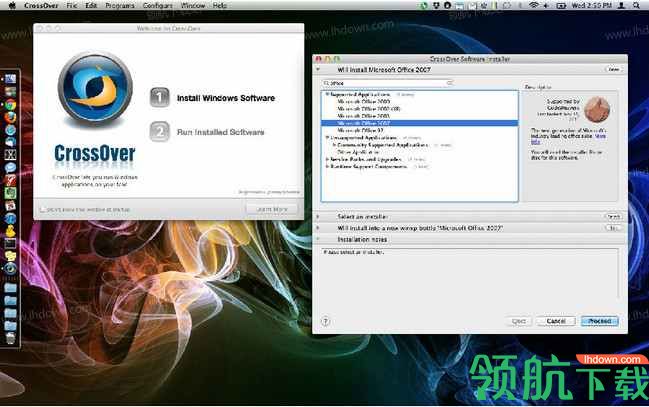The width and height of the screenshot is (649, 407).
Task: Click the numbered 1 Install Windows Software icon
Action: [159, 98]
